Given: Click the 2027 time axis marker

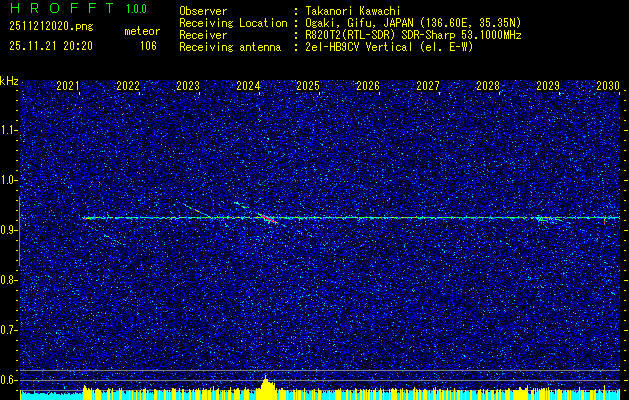Looking at the screenshot, I should tap(428, 86).
